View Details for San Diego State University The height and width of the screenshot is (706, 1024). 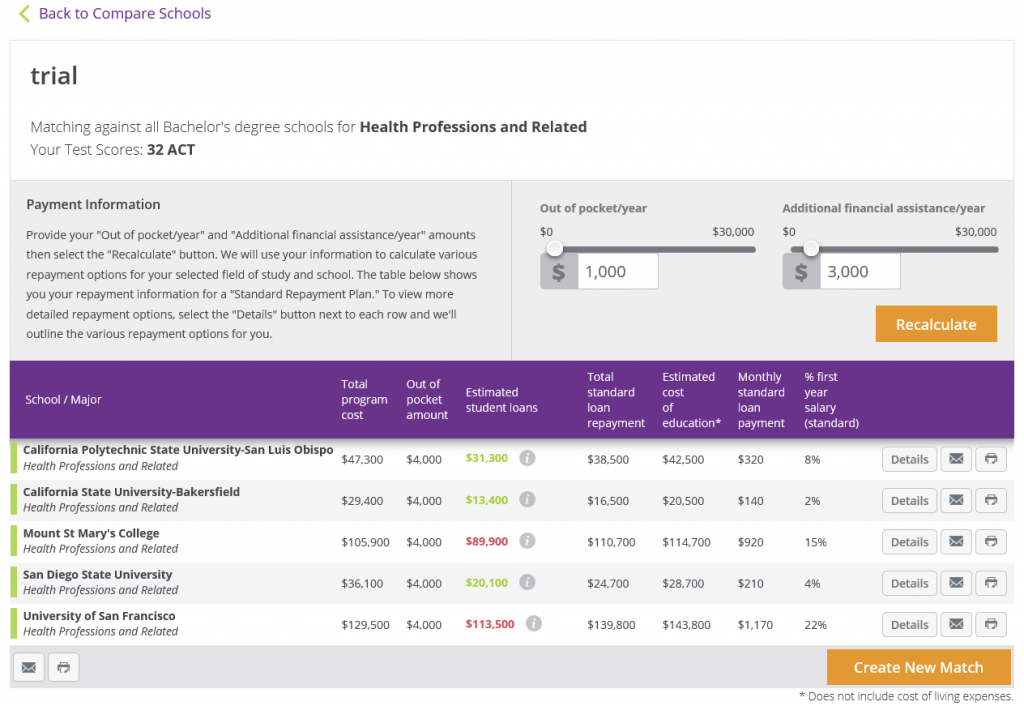(x=909, y=583)
